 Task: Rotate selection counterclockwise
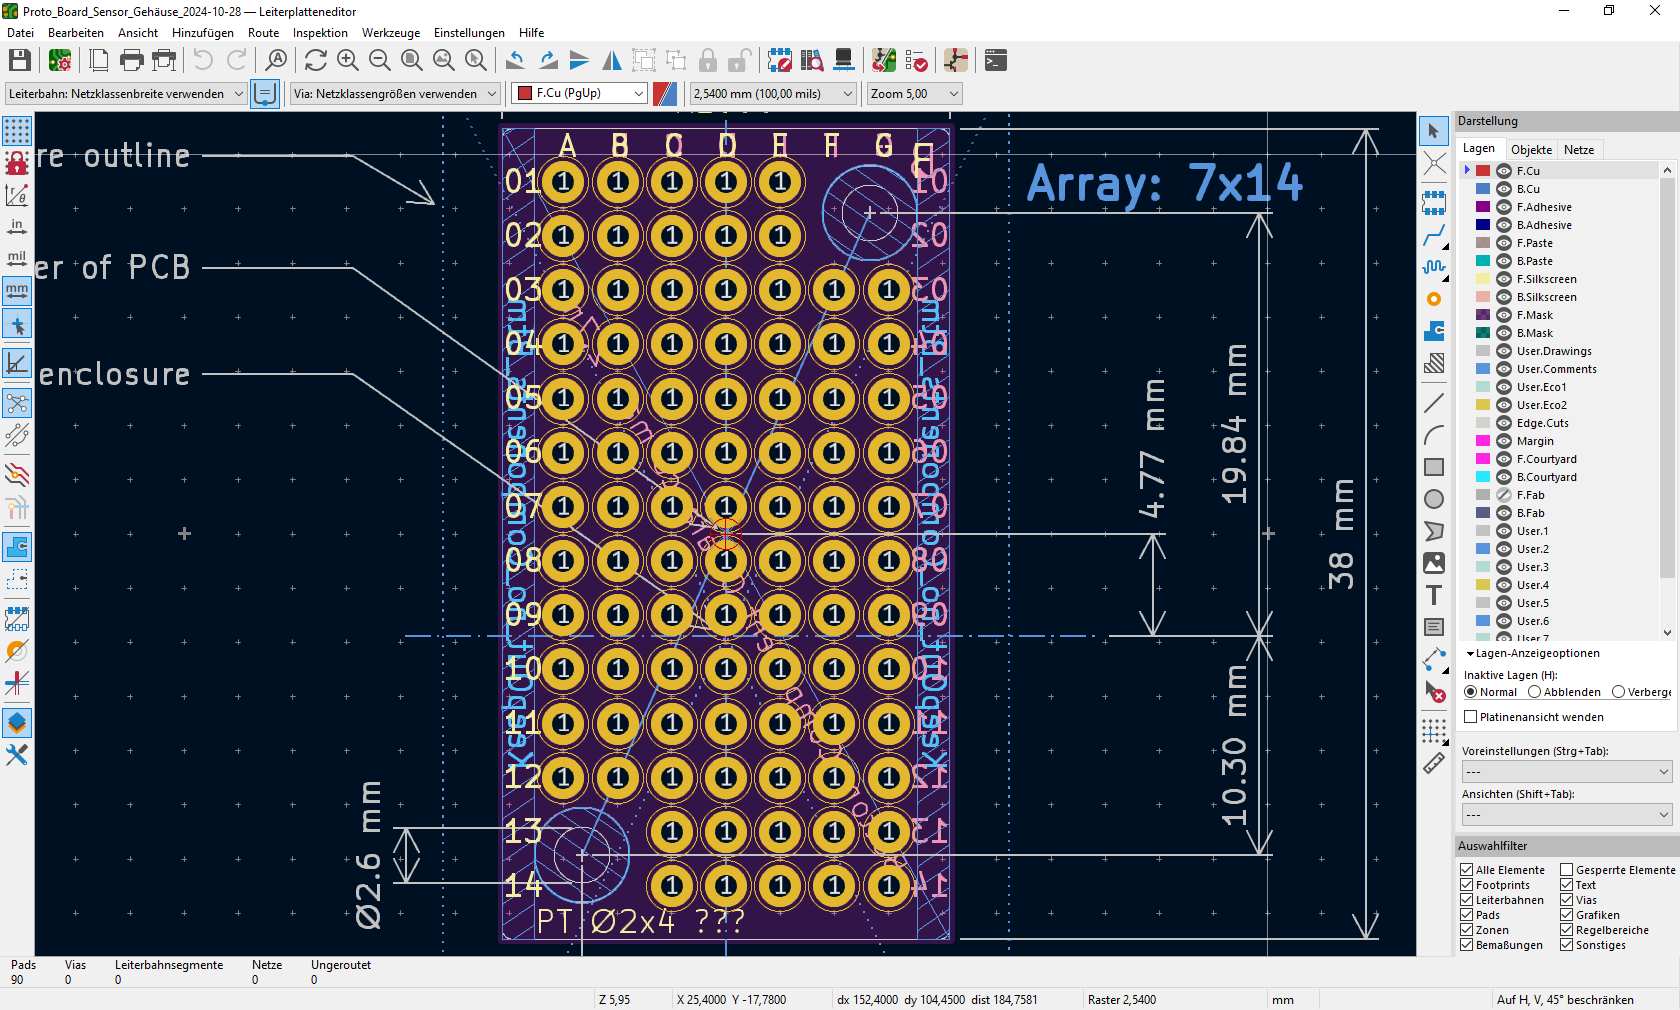pyautogui.click(x=516, y=61)
